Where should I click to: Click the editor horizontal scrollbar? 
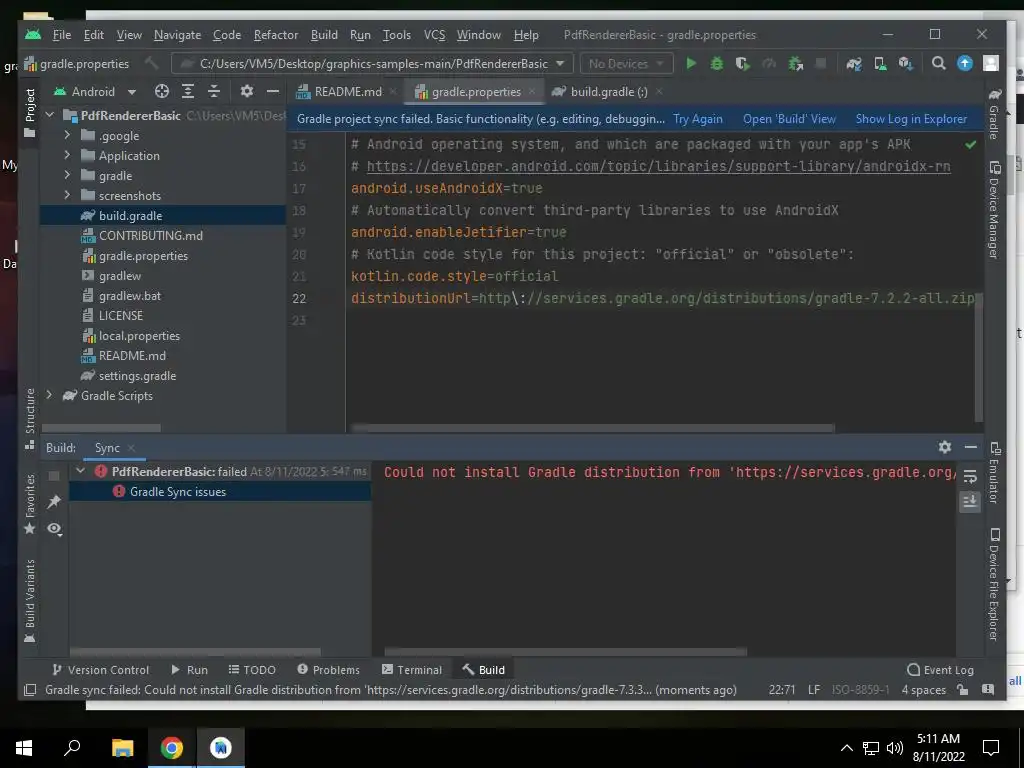tap(593, 428)
